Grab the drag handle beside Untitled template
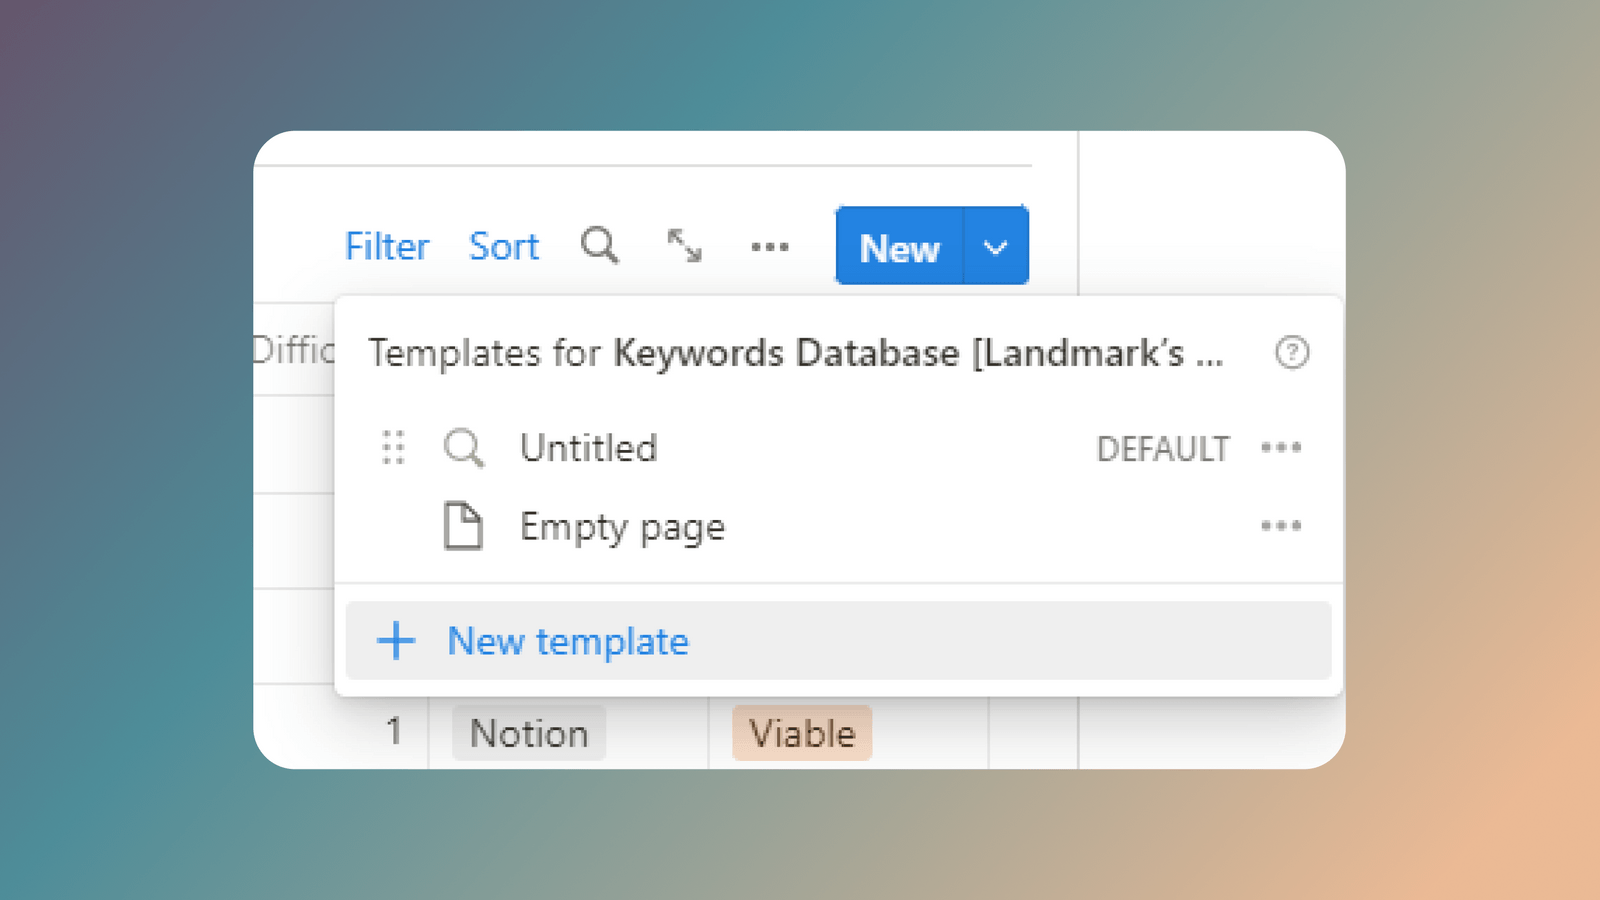This screenshot has height=900, width=1600. pos(394,448)
